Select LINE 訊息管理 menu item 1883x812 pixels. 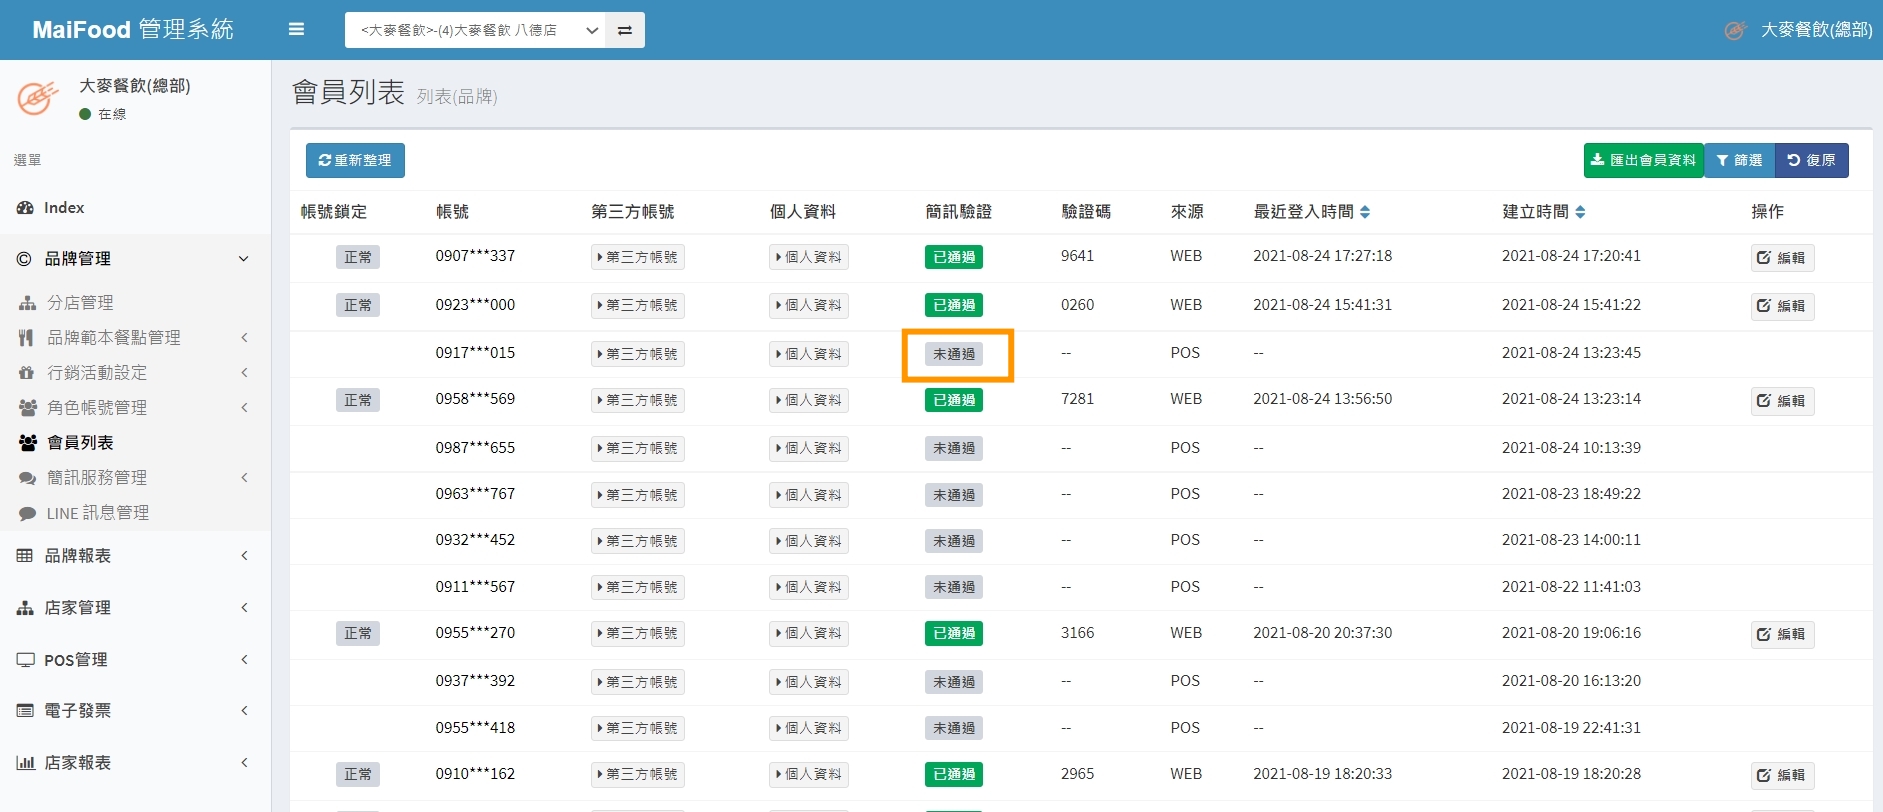[97, 513]
